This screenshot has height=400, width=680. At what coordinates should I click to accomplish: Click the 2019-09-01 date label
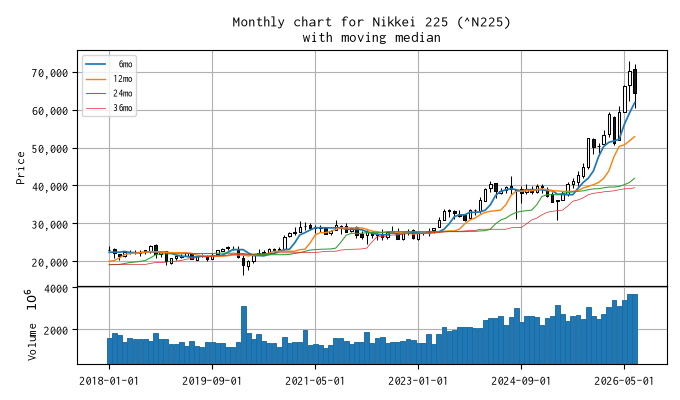(x=212, y=381)
